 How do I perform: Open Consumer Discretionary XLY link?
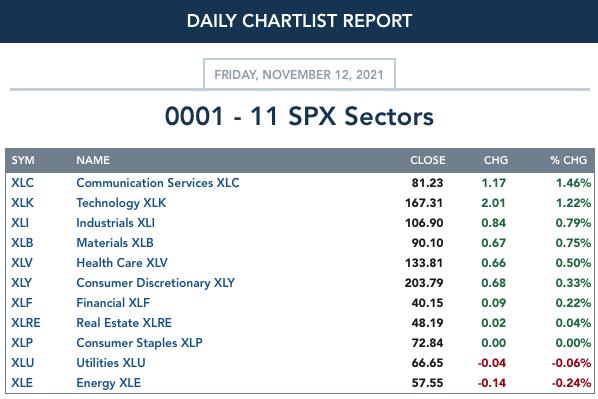tap(156, 283)
